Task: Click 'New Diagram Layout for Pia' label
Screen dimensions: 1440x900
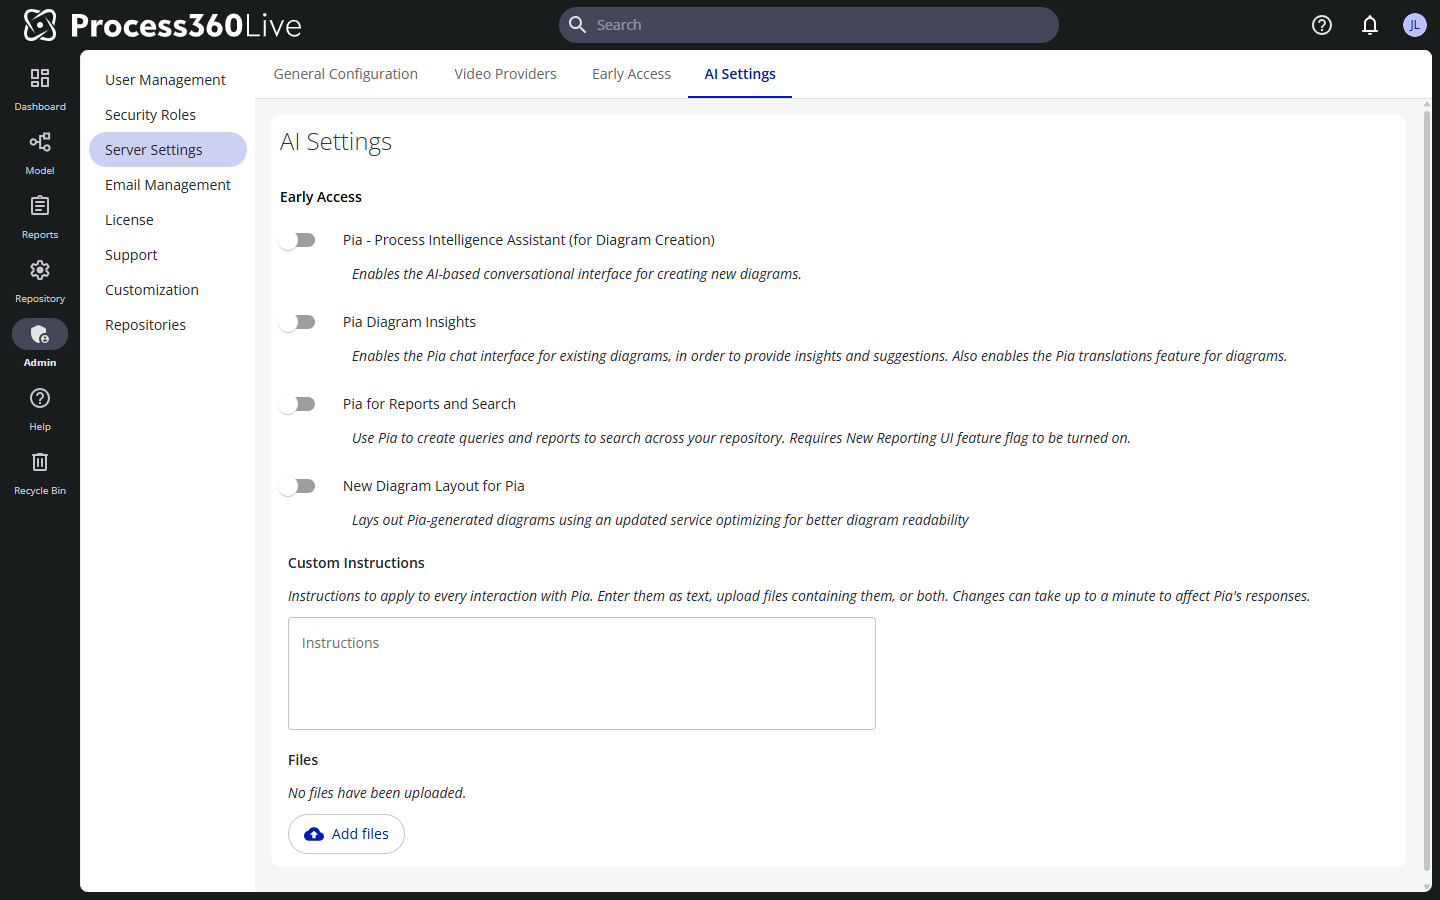Action: (x=434, y=486)
